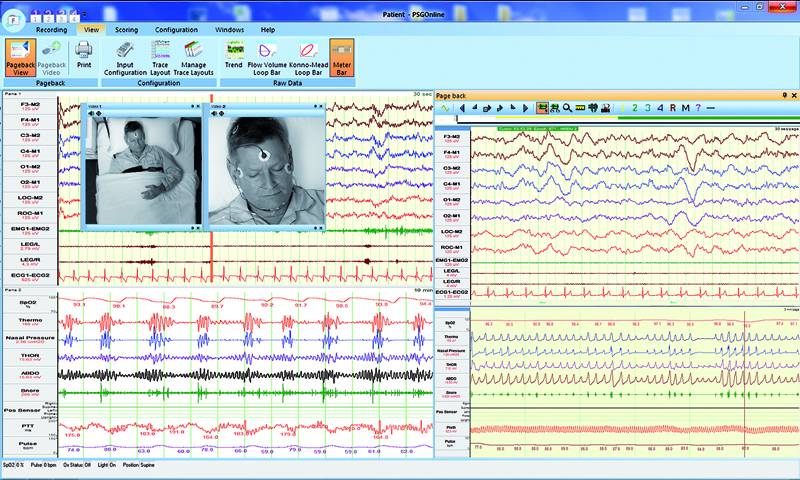
Task: Click the Video 2 patient face window
Action: tap(266, 170)
